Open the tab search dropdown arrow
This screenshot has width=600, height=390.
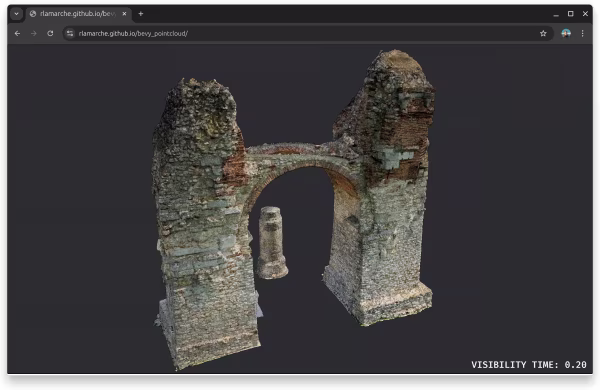(x=16, y=14)
